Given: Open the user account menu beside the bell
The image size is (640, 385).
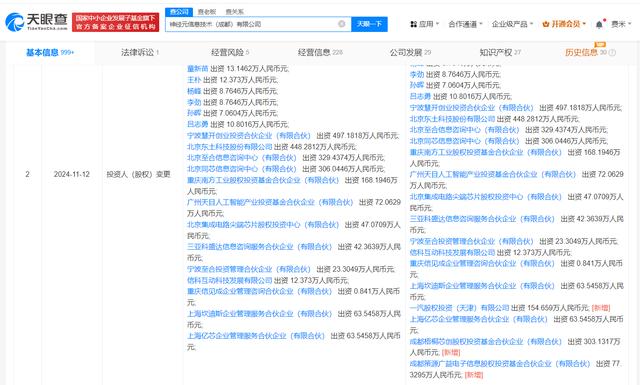Looking at the screenshot, I should pyautogui.click(x=621, y=24).
